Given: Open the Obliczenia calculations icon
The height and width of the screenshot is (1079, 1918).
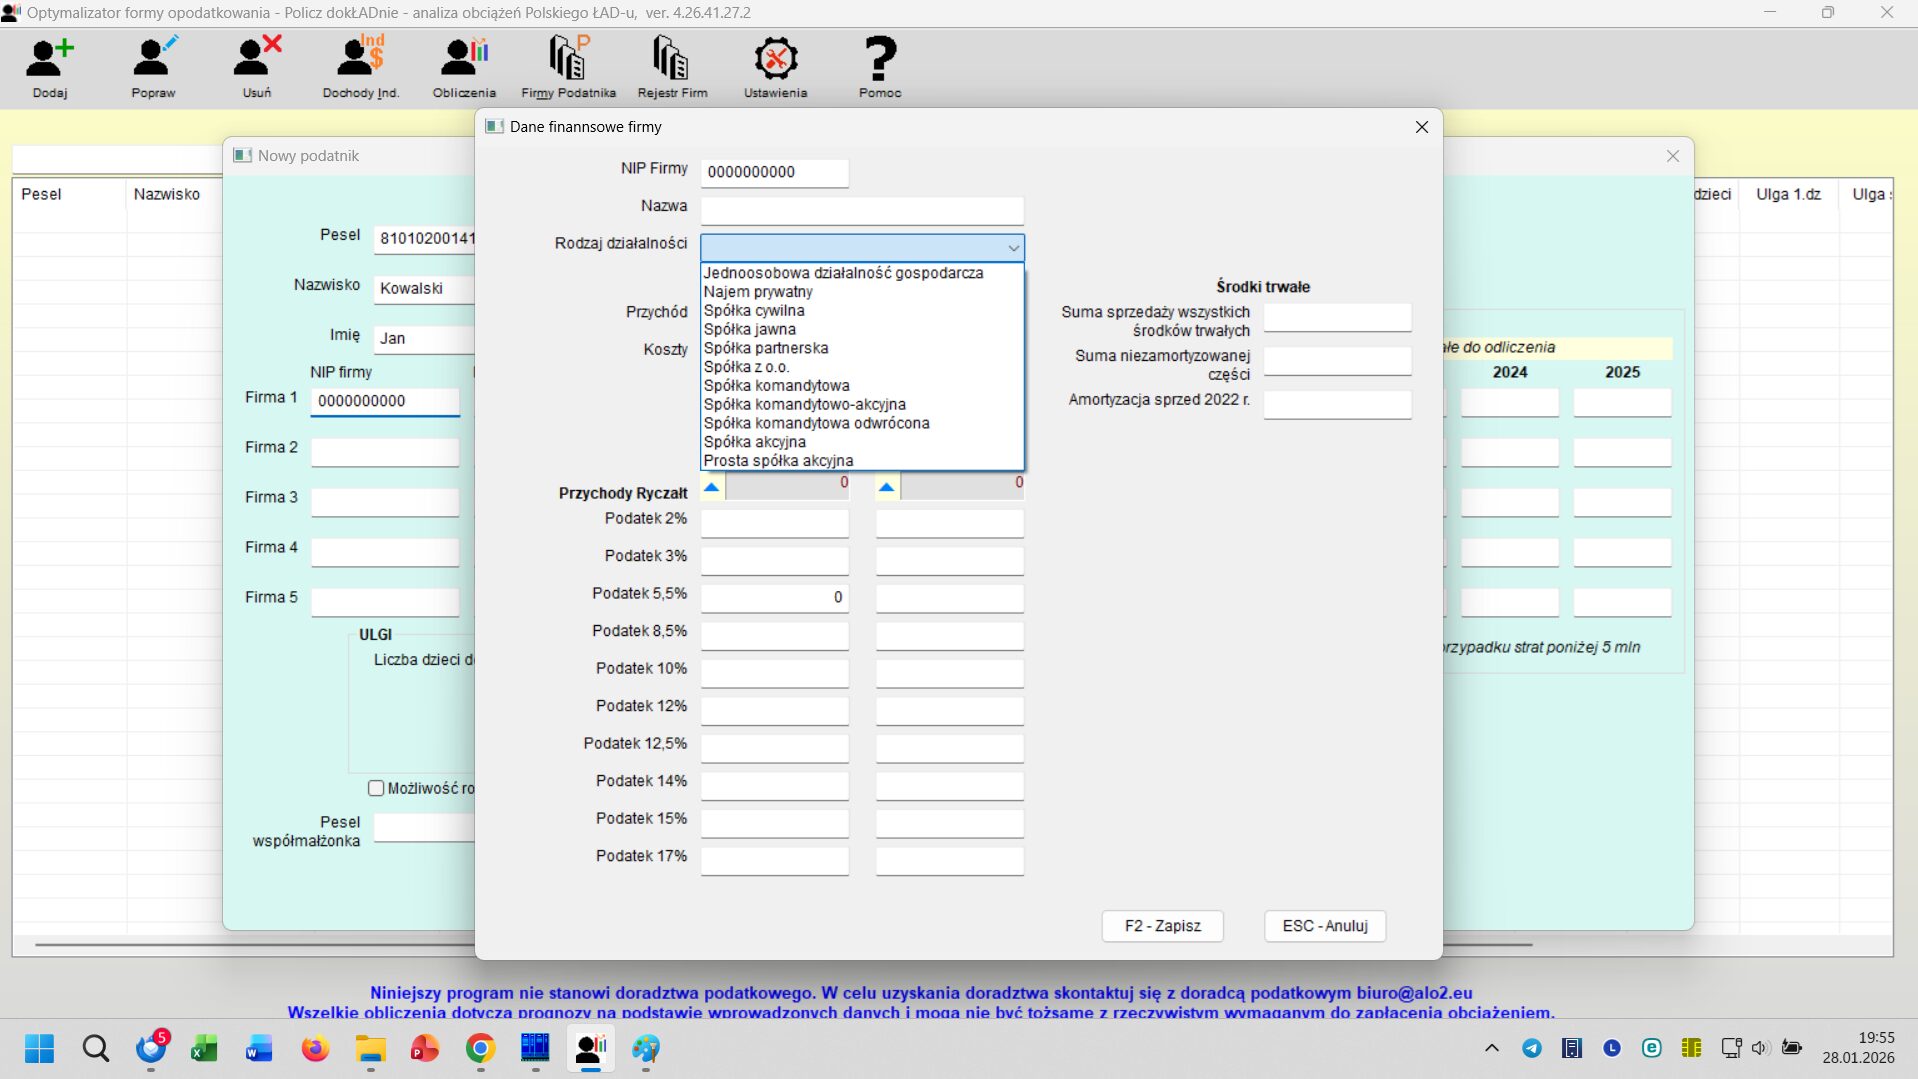Looking at the screenshot, I should [464, 60].
